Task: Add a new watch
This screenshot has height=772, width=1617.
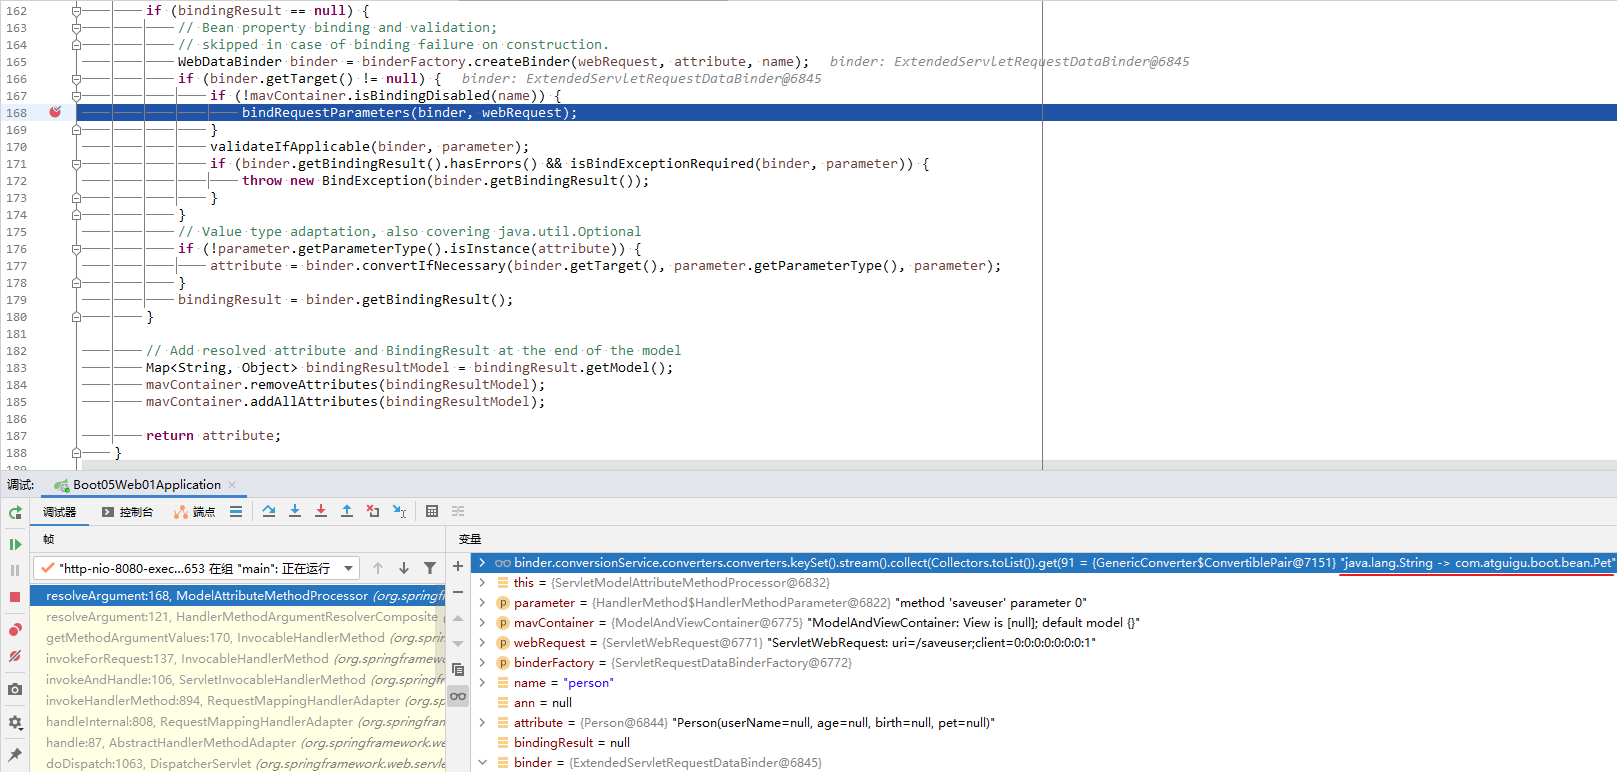Action: 458,566
